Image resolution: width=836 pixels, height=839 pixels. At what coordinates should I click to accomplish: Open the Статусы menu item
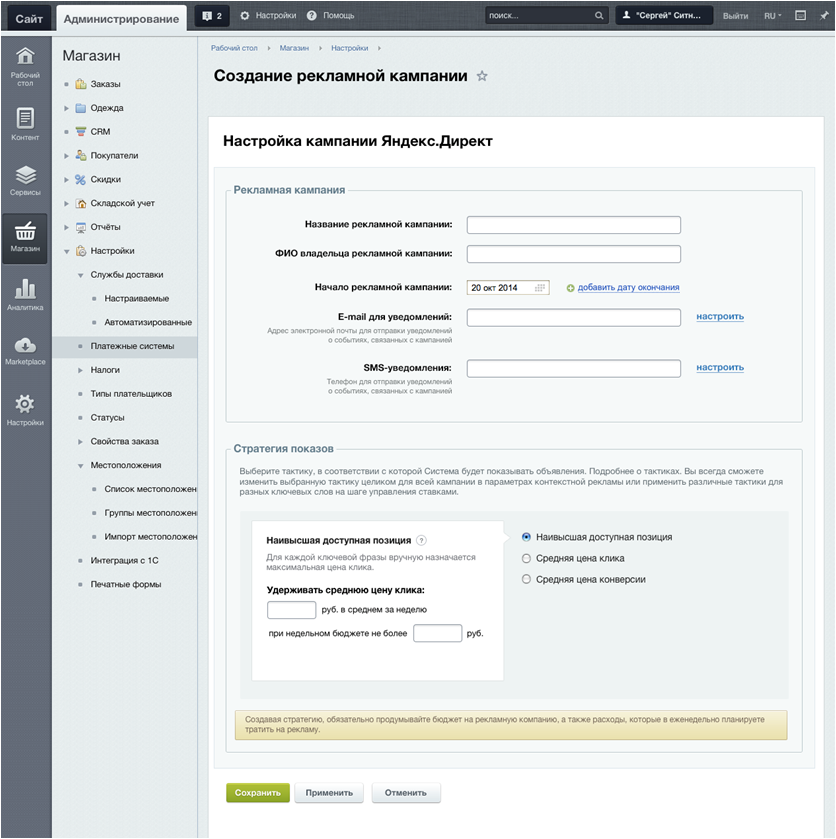click(107, 417)
